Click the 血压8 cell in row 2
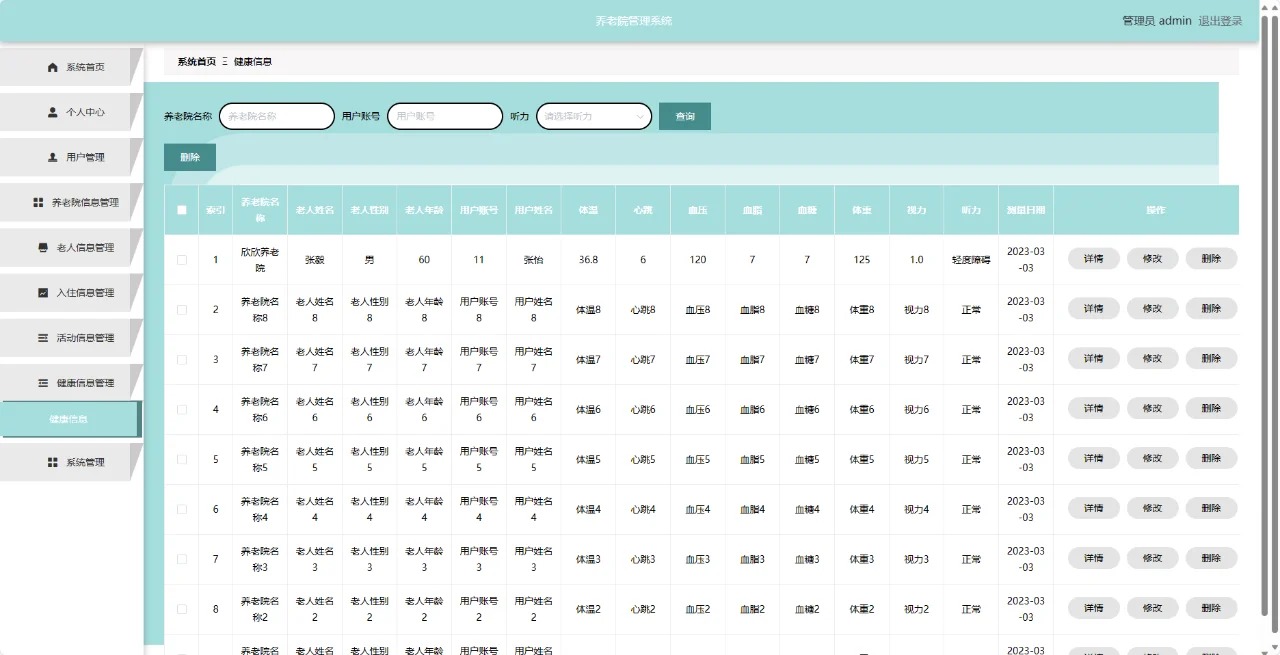The image size is (1280, 655). (x=698, y=310)
